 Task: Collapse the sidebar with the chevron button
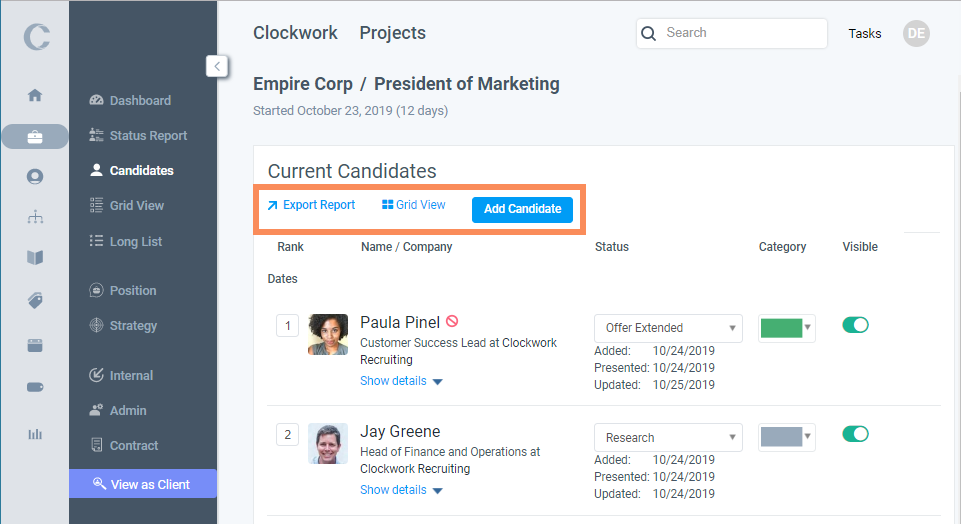click(x=218, y=66)
